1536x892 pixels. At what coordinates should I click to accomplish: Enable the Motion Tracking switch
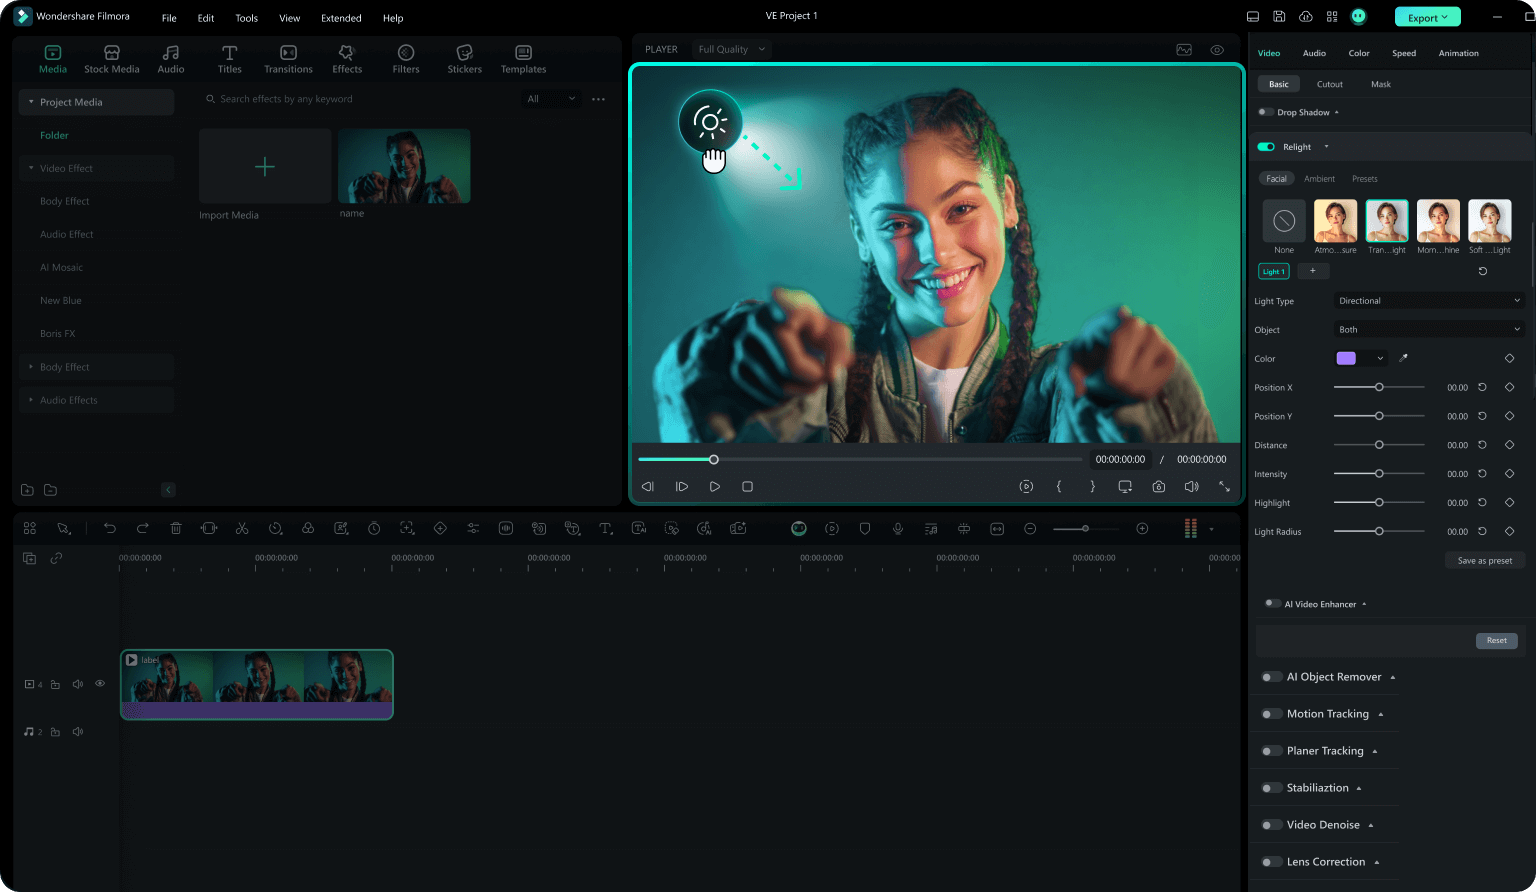(1271, 714)
